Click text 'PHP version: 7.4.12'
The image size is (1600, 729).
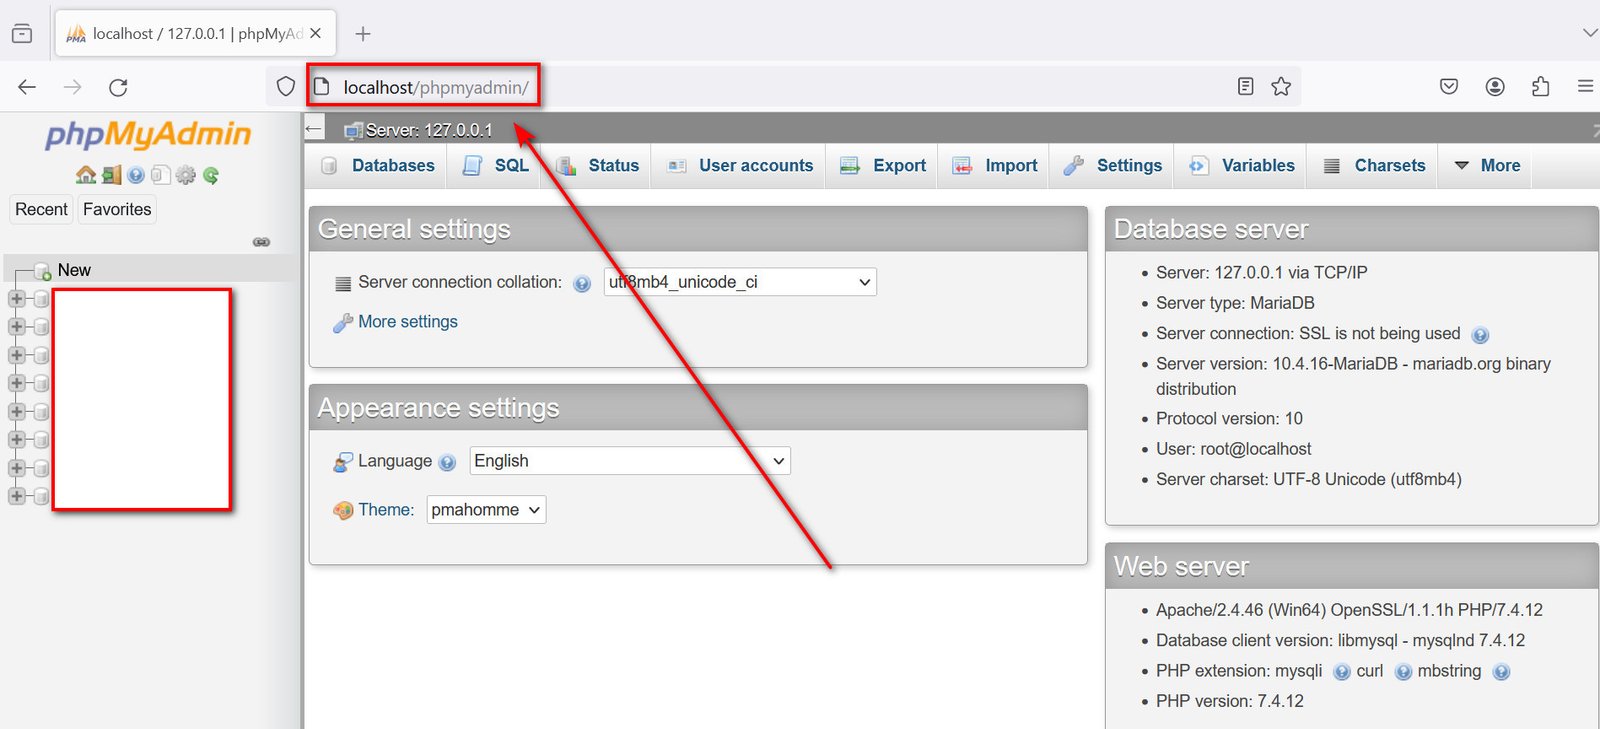pyautogui.click(x=1230, y=701)
